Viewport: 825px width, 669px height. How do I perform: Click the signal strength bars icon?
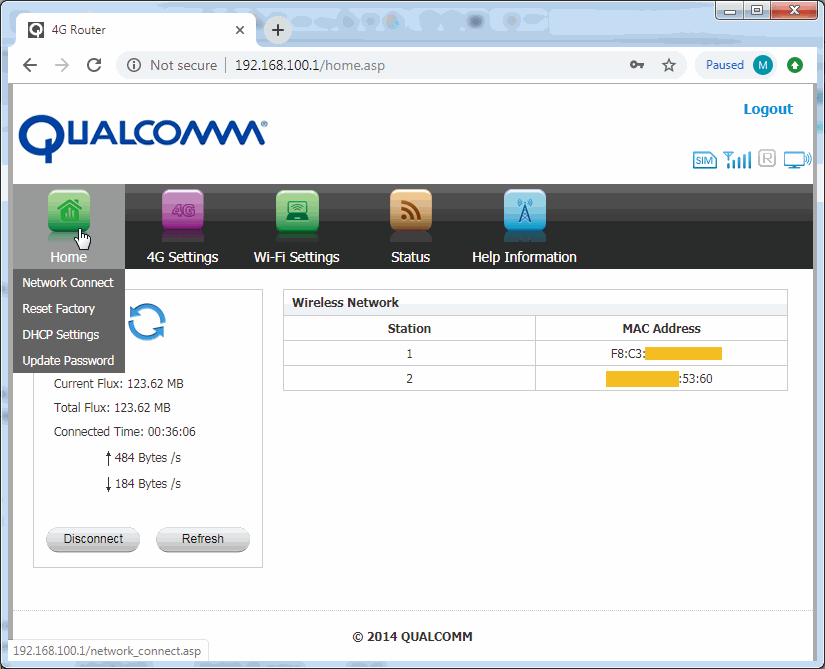737,160
